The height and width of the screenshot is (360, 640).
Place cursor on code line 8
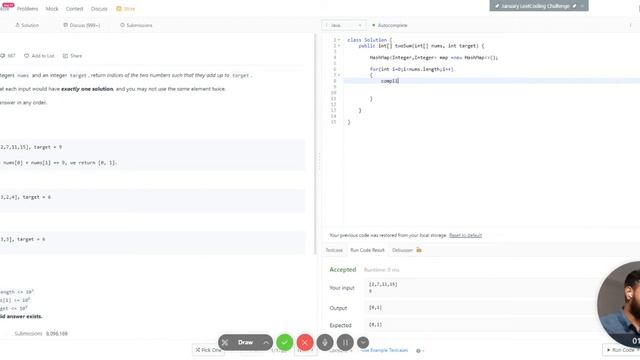pos(491,81)
